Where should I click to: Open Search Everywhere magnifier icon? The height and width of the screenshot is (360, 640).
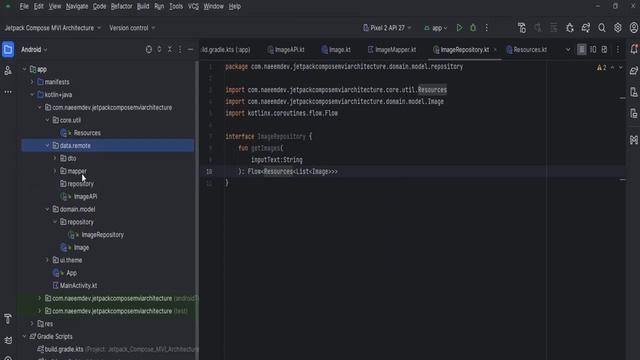(x=602, y=28)
